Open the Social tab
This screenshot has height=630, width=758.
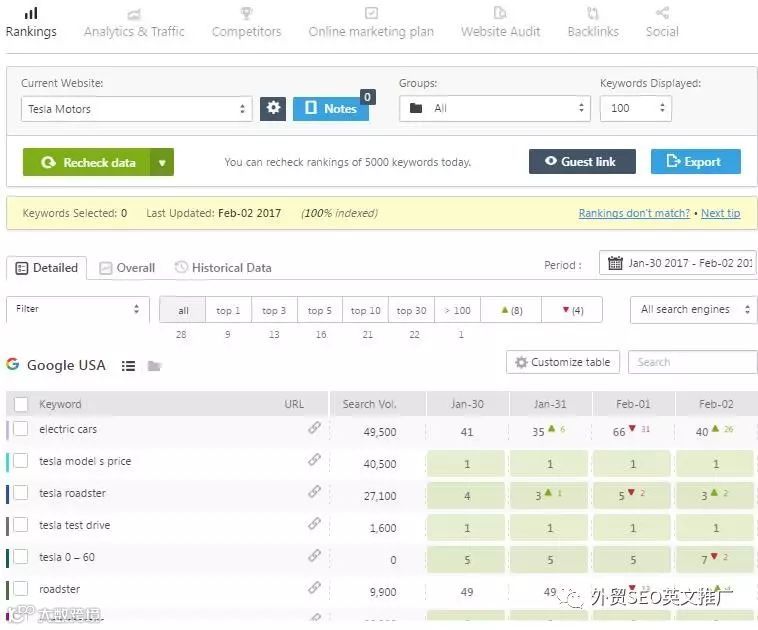coord(662,23)
